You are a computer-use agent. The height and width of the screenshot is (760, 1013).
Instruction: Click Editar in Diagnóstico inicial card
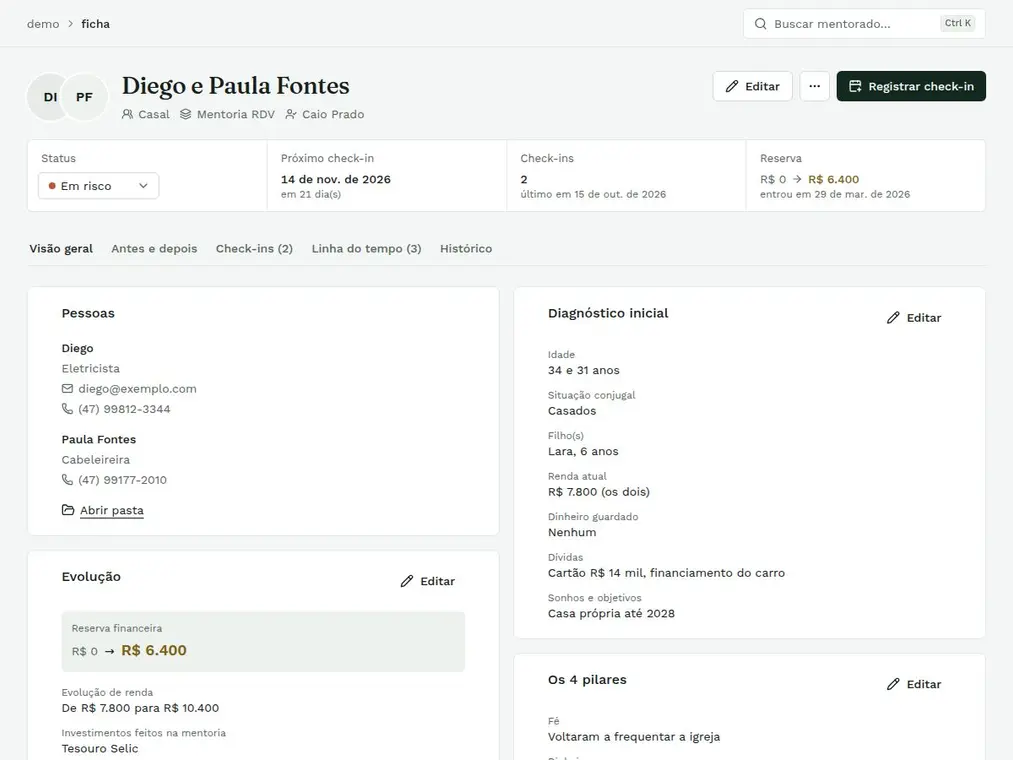(914, 318)
